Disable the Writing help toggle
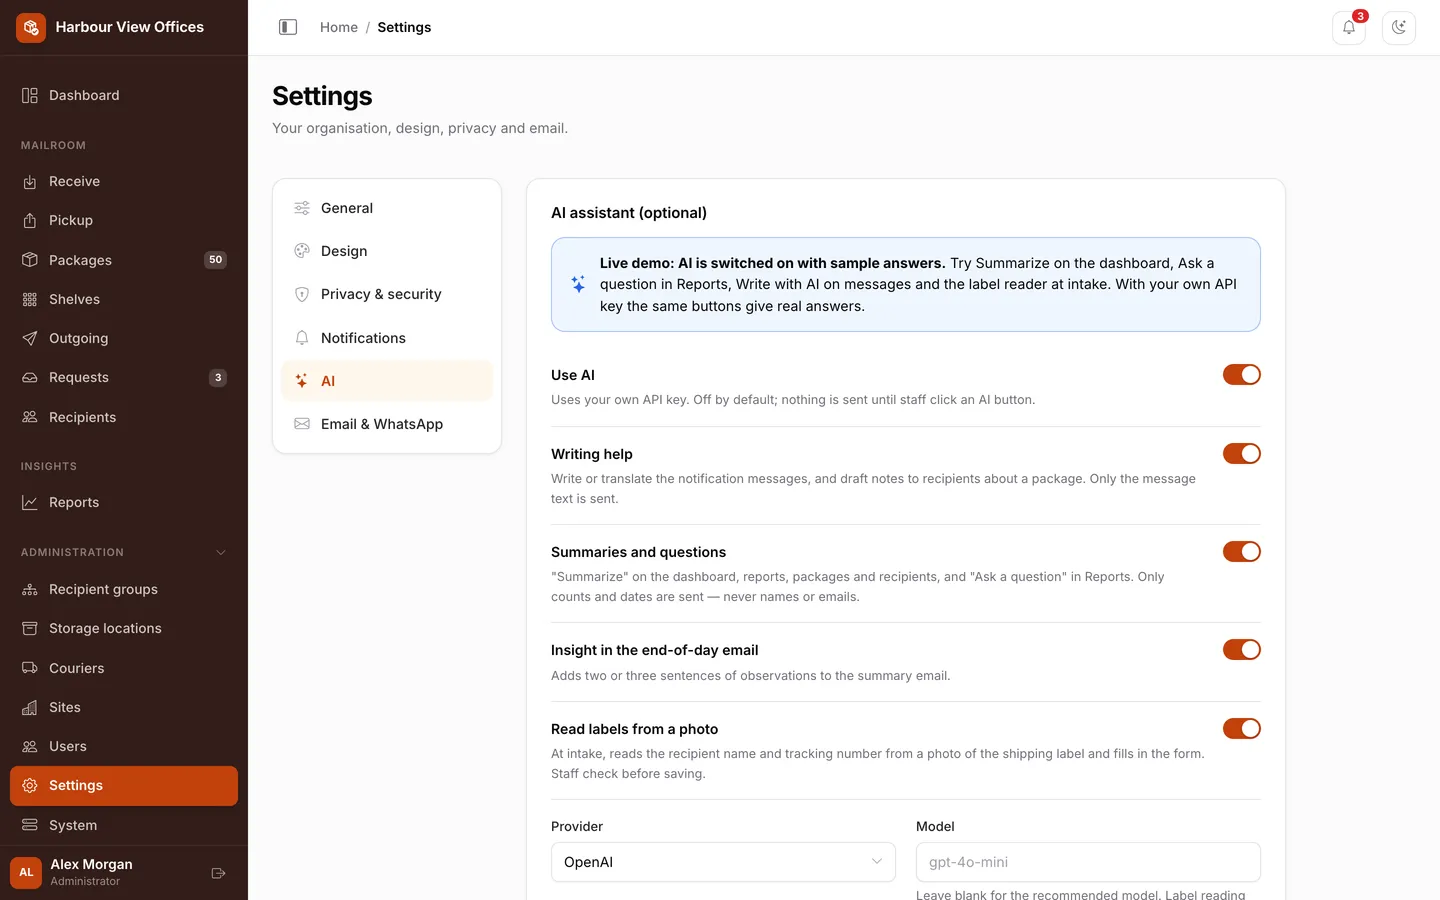This screenshot has width=1440, height=900. point(1241,454)
